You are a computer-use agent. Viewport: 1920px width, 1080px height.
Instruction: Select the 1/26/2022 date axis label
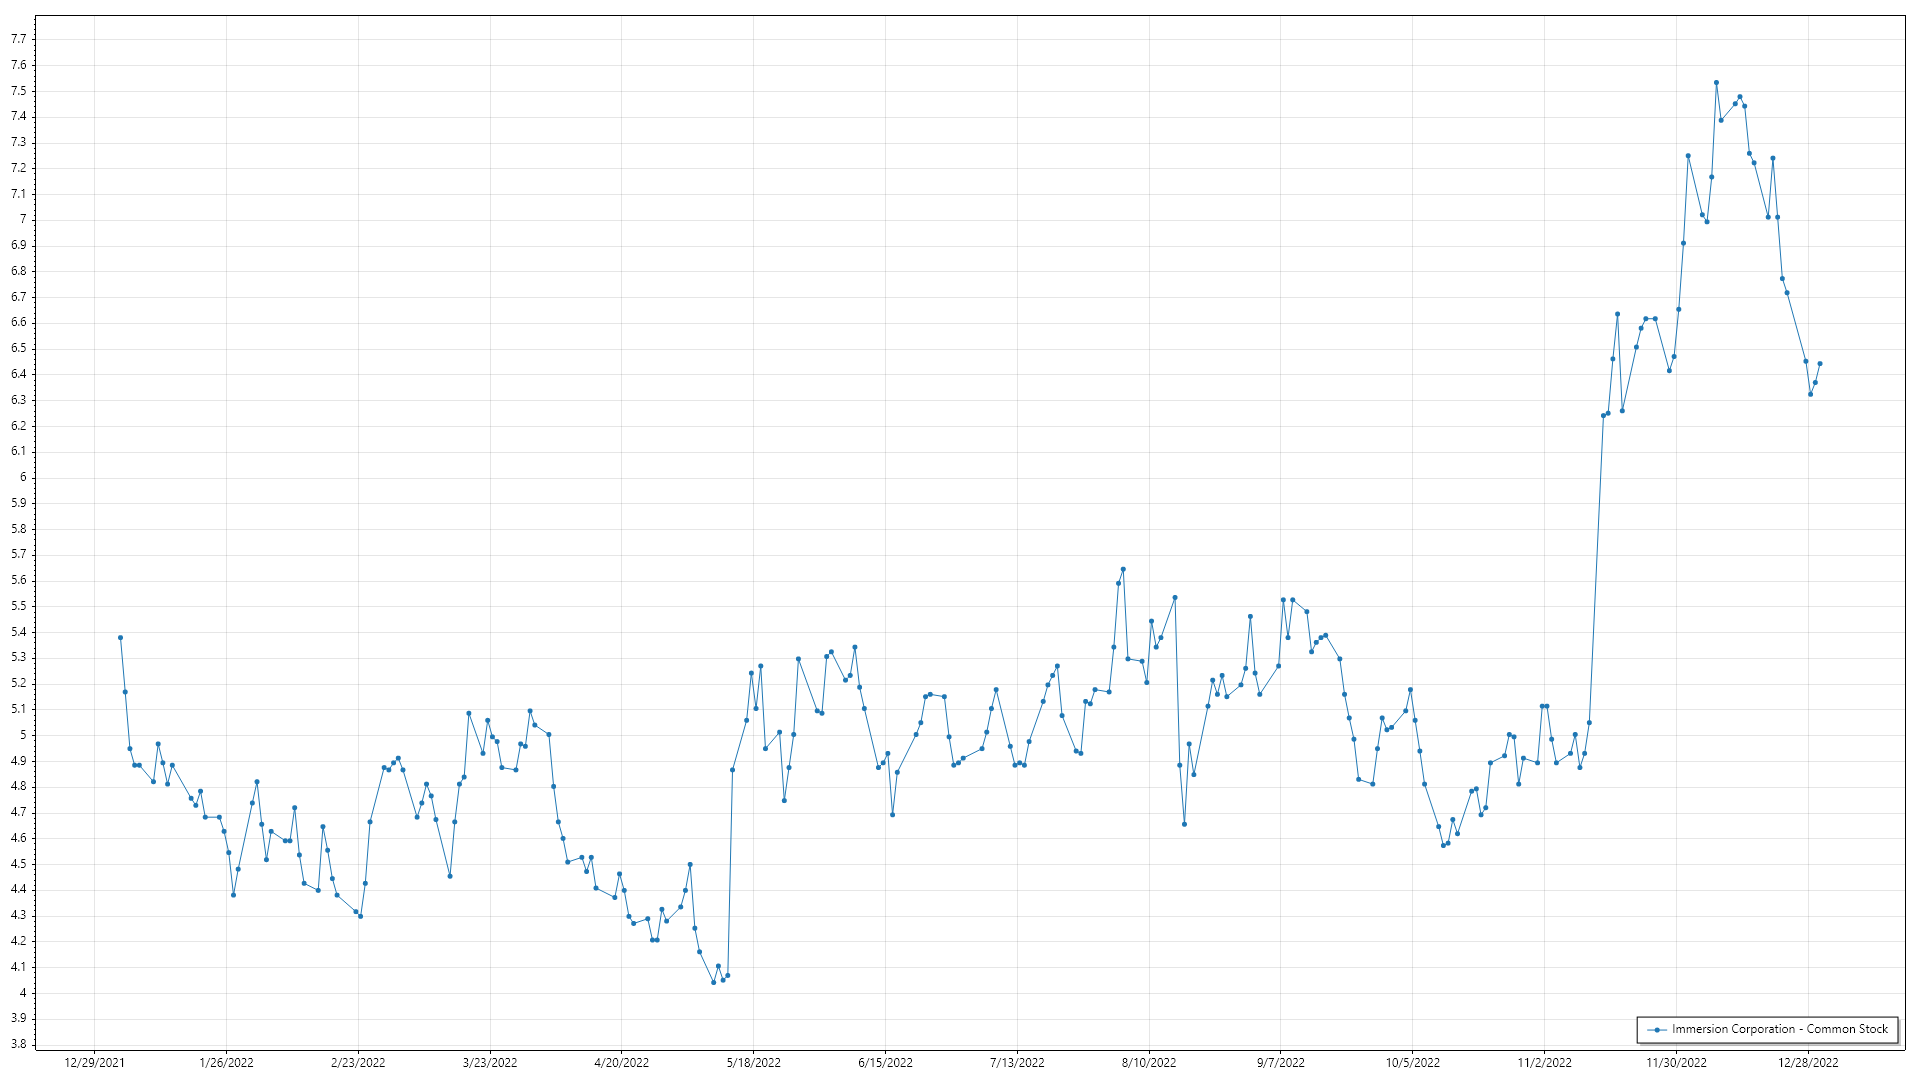pyautogui.click(x=226, y=1062)
